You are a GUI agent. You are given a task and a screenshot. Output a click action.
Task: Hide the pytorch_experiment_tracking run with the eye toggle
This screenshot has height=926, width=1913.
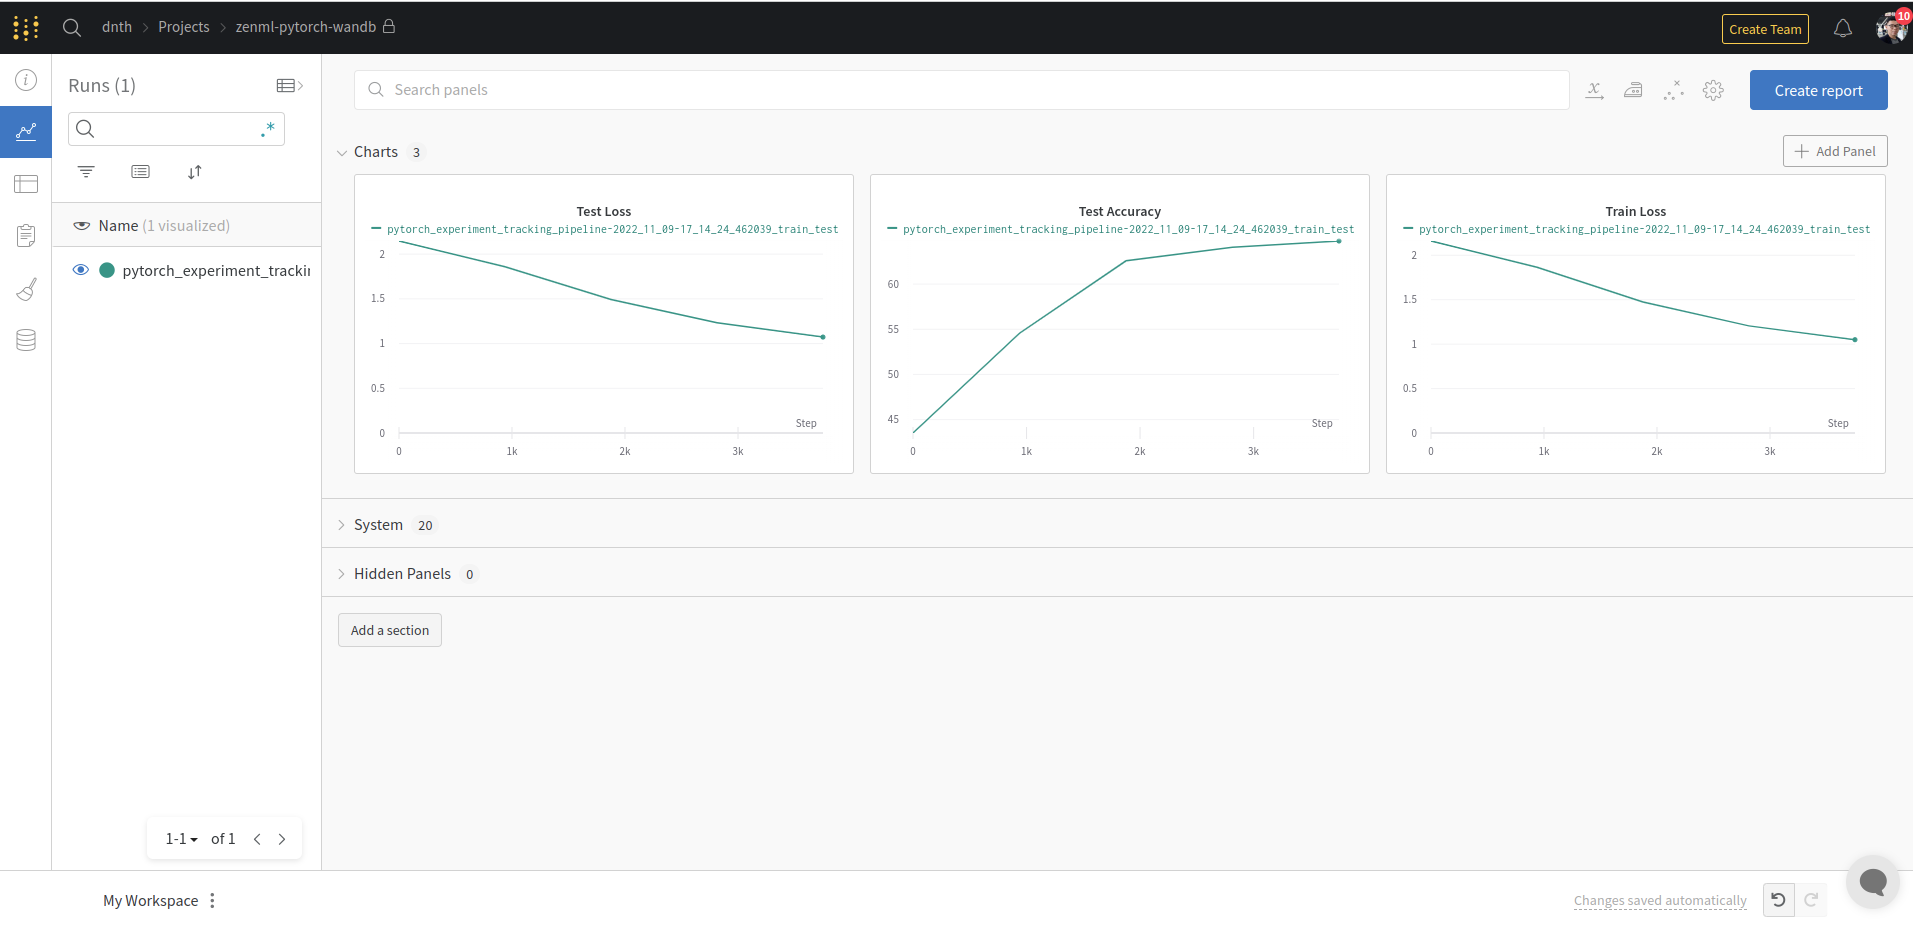80,269
